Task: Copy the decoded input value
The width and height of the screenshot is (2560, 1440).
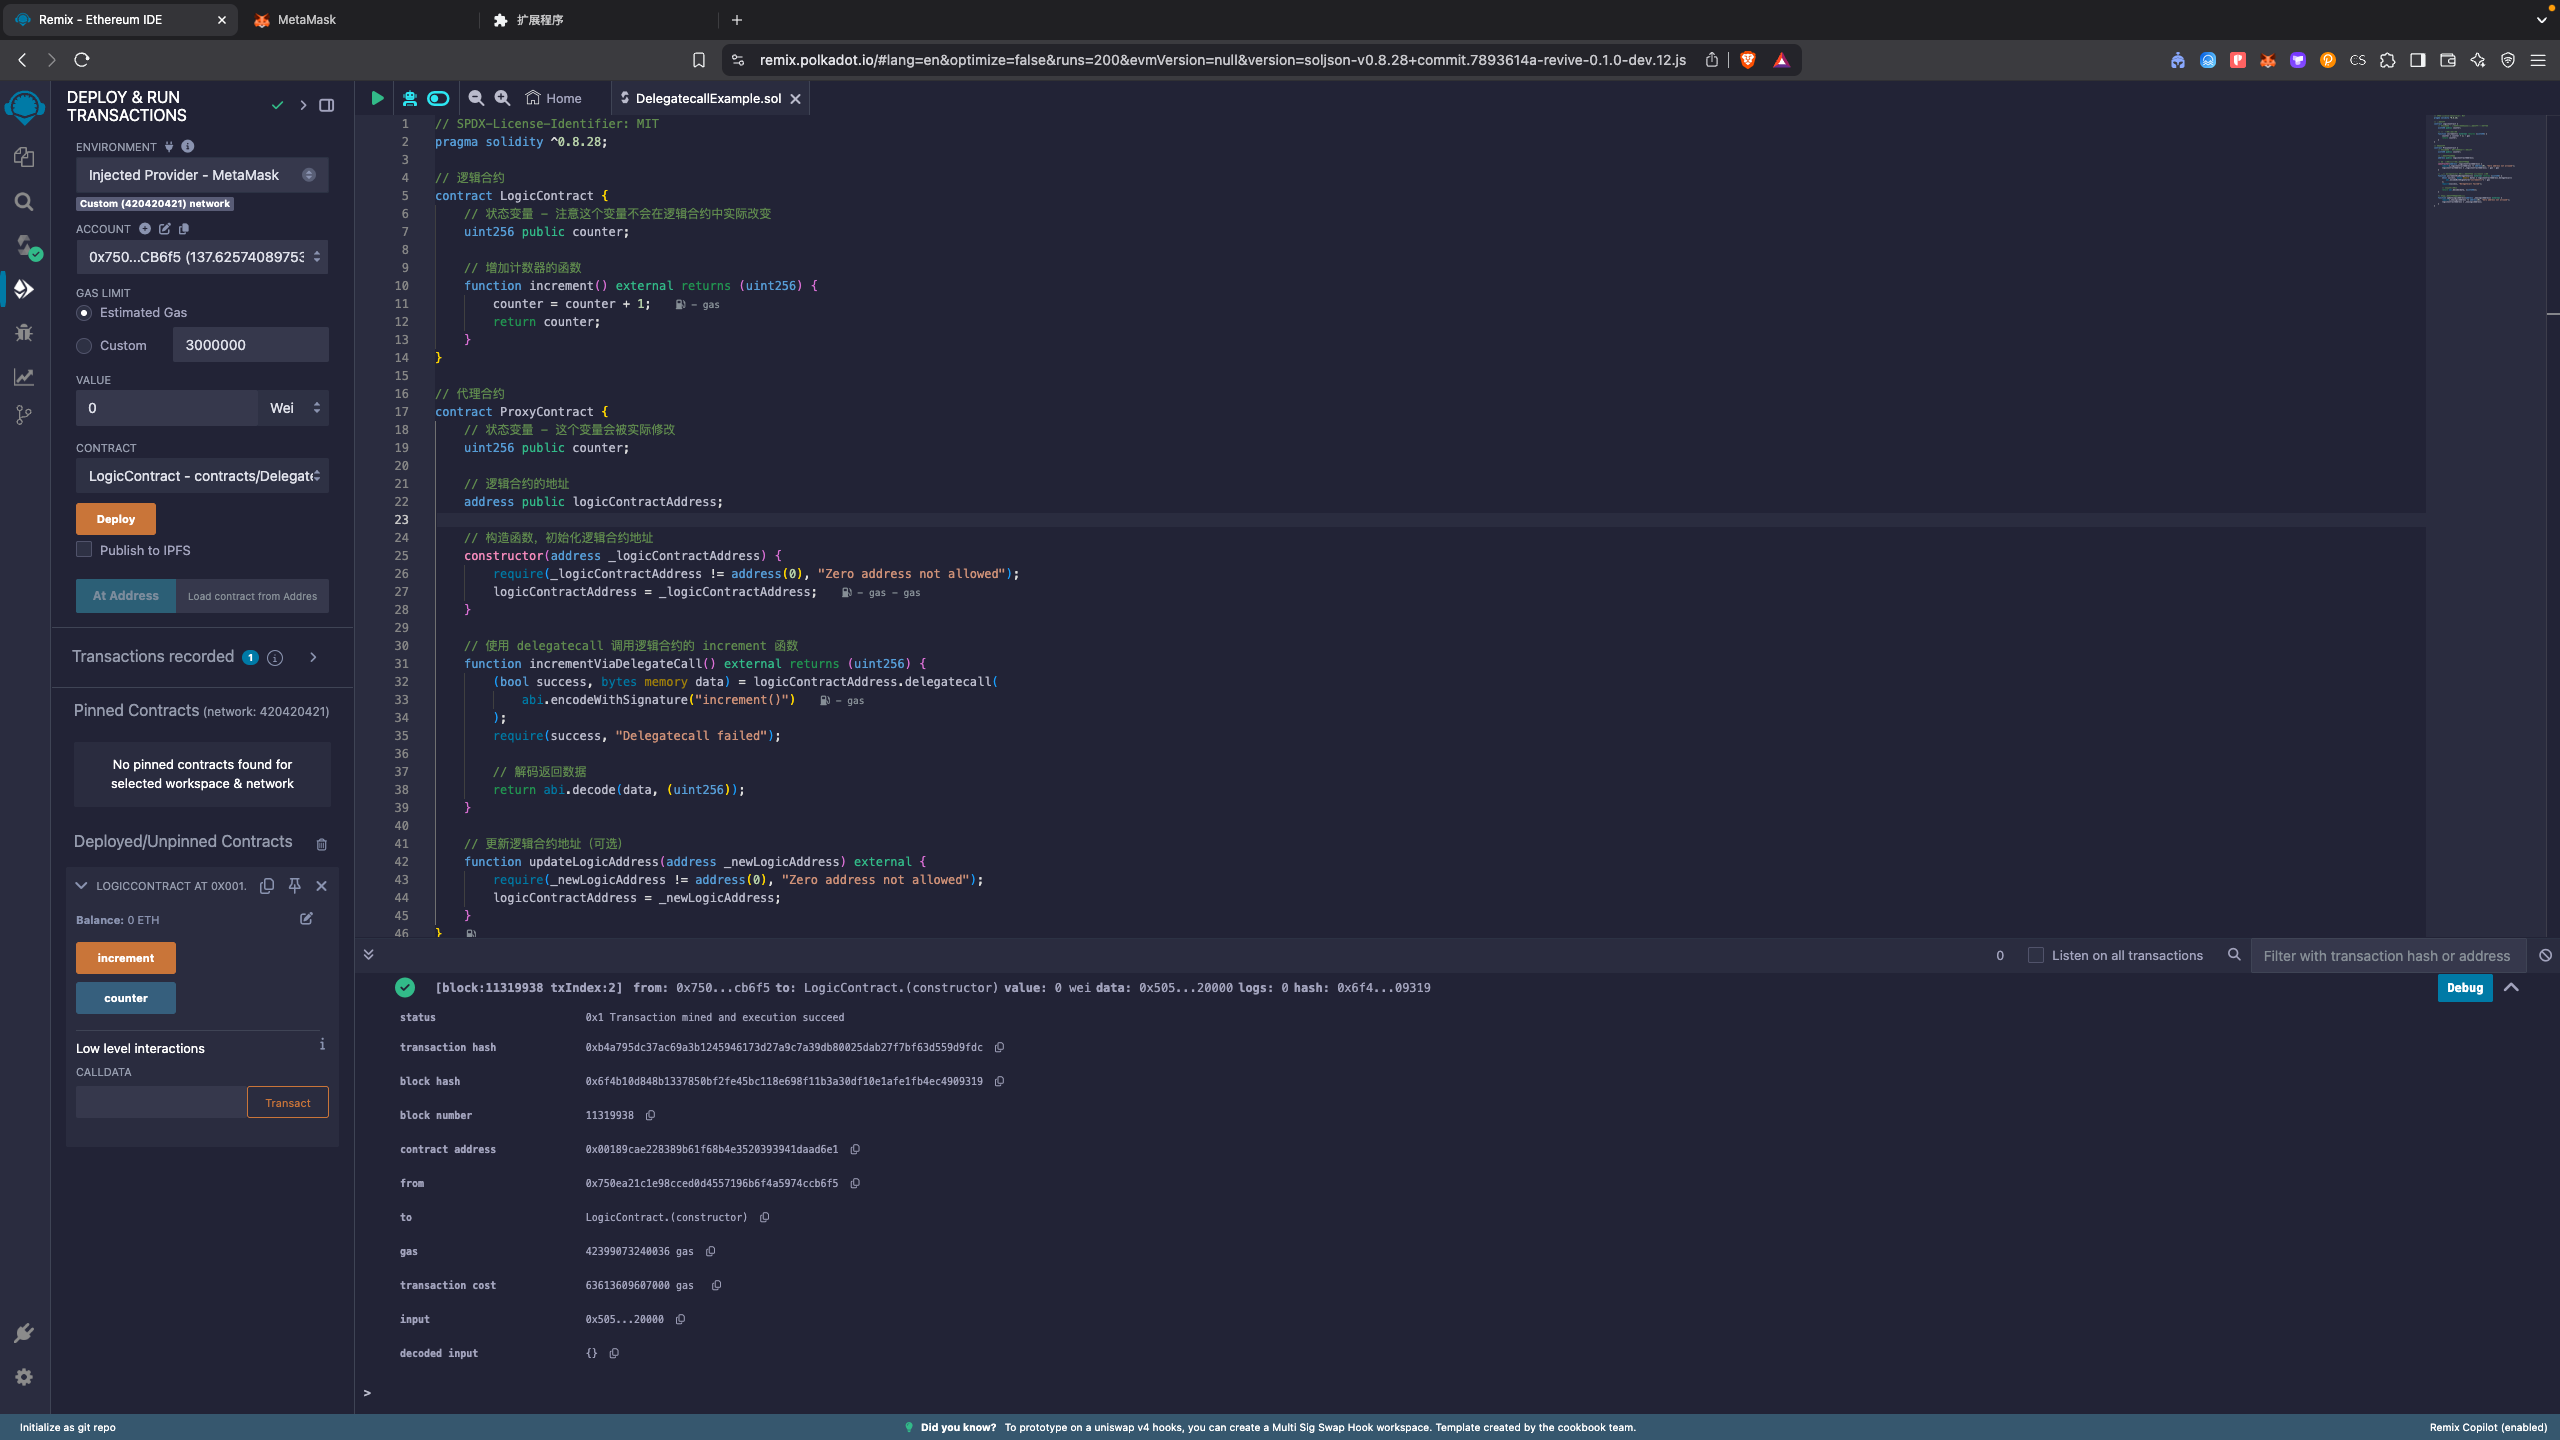Action: 614,1353
